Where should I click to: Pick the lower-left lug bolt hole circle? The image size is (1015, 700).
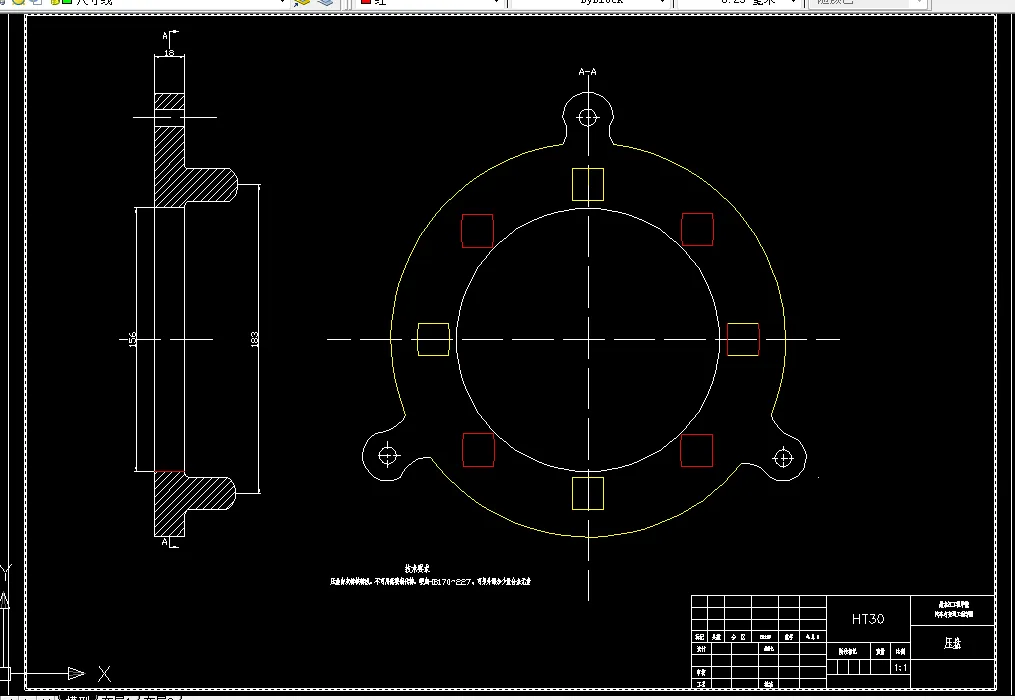click(x=388, y=455)
